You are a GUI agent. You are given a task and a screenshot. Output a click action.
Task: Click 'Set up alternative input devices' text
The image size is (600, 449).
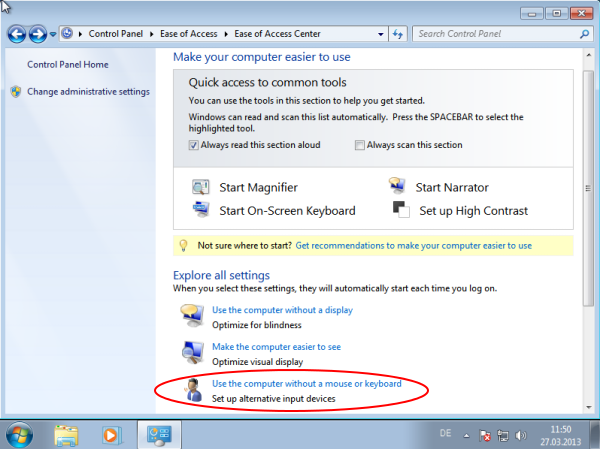click(274, 398)
